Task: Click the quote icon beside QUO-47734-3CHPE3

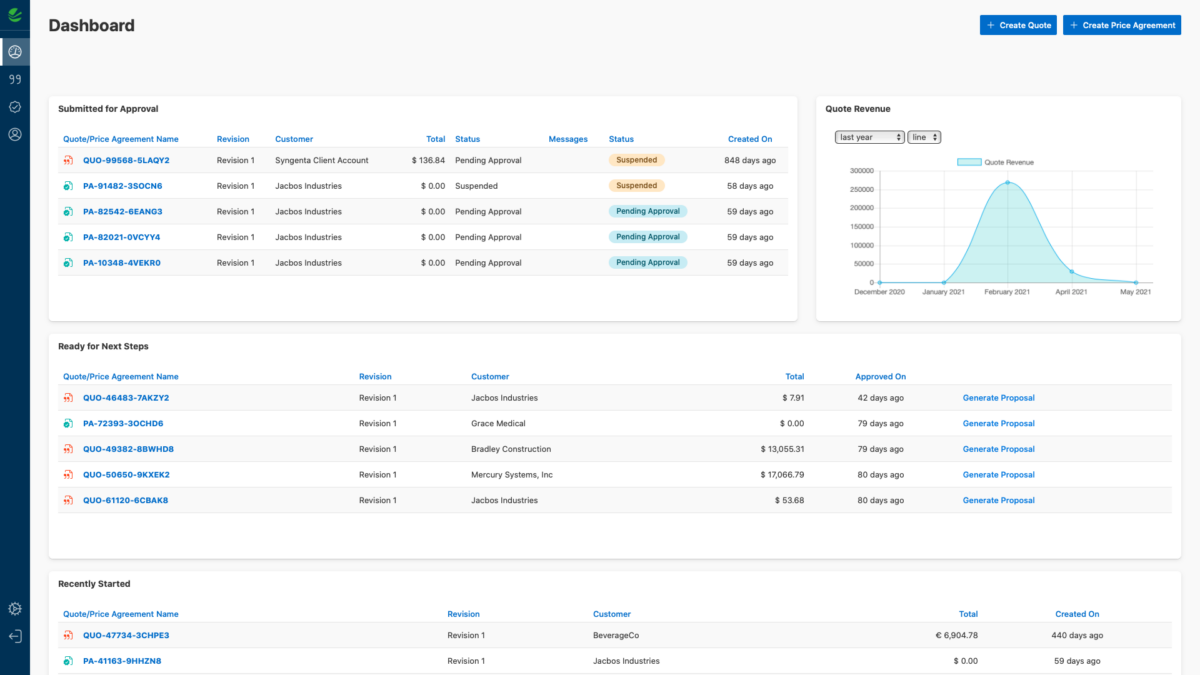Action: coord(67,635)
